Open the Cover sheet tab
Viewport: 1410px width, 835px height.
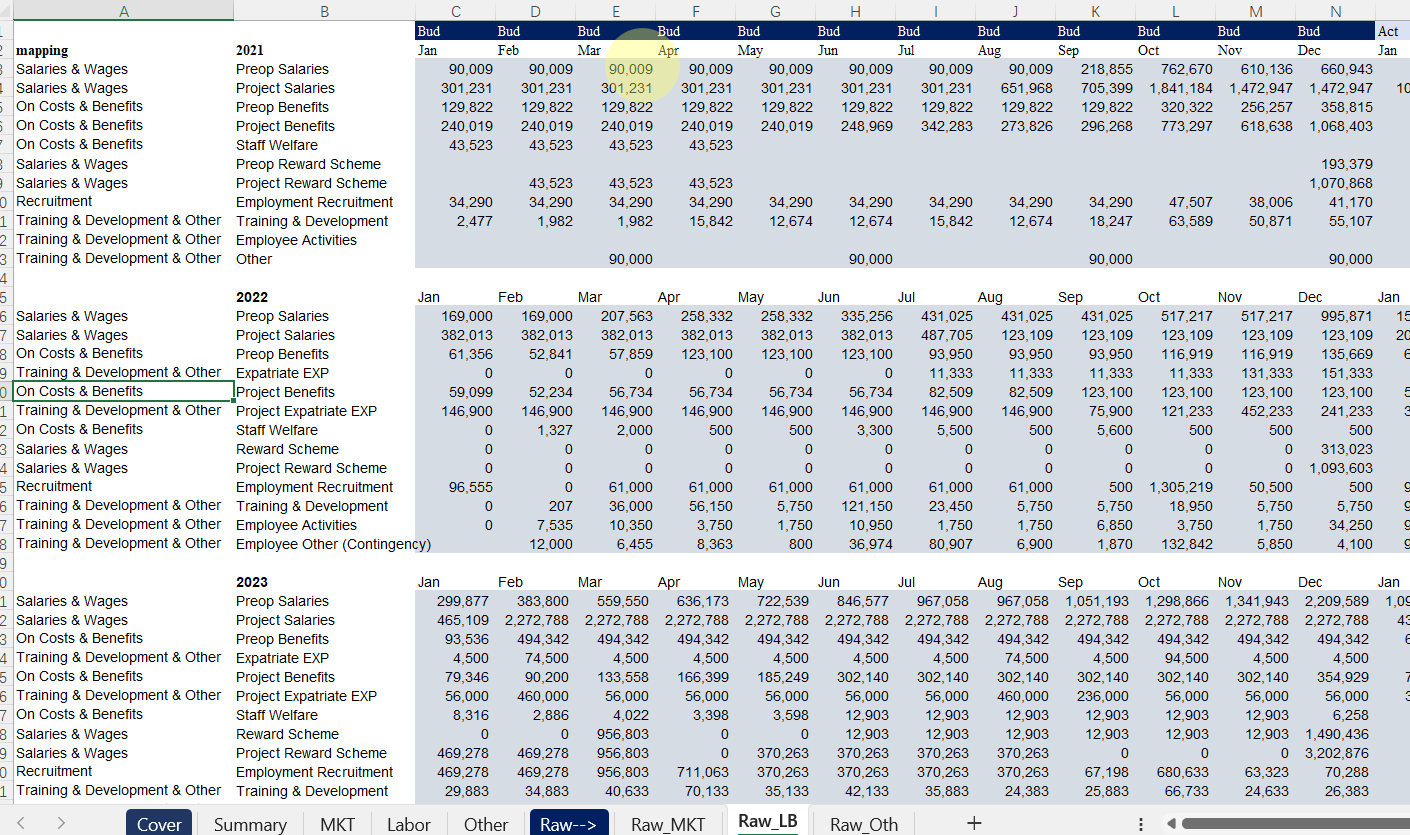[x=159, y=824]
